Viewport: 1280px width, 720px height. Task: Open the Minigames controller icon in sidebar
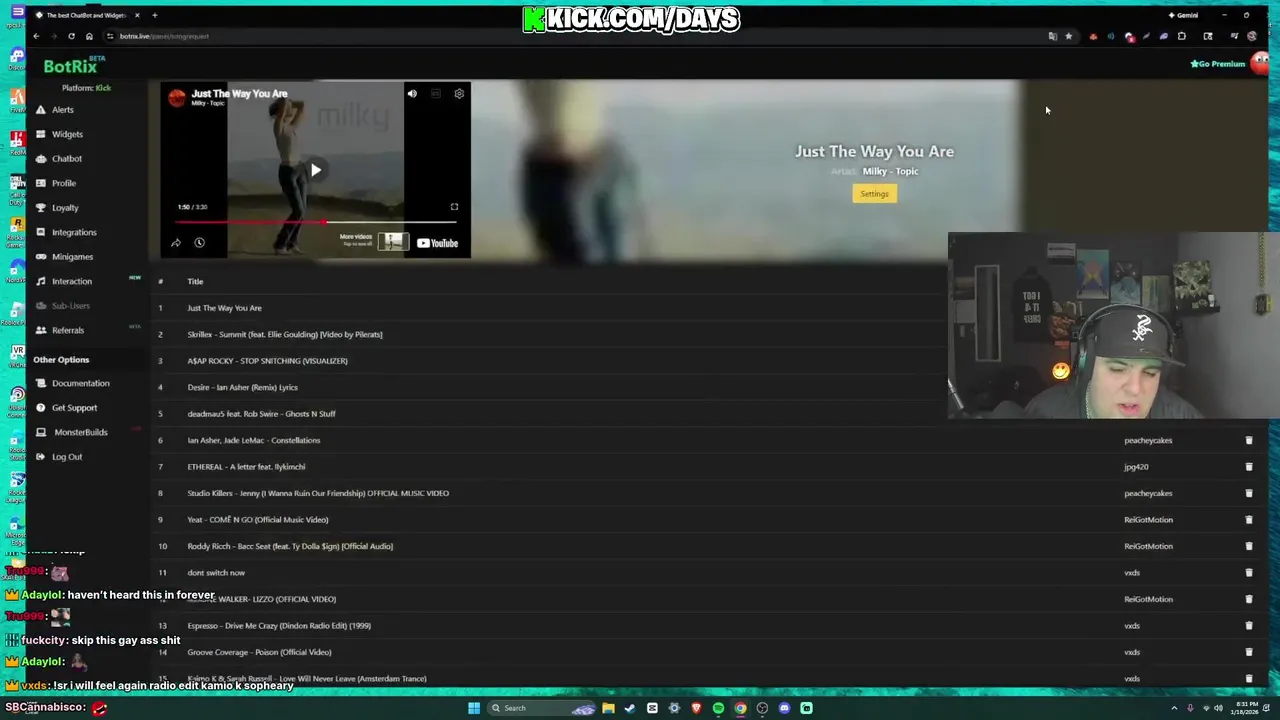(41, 257)
